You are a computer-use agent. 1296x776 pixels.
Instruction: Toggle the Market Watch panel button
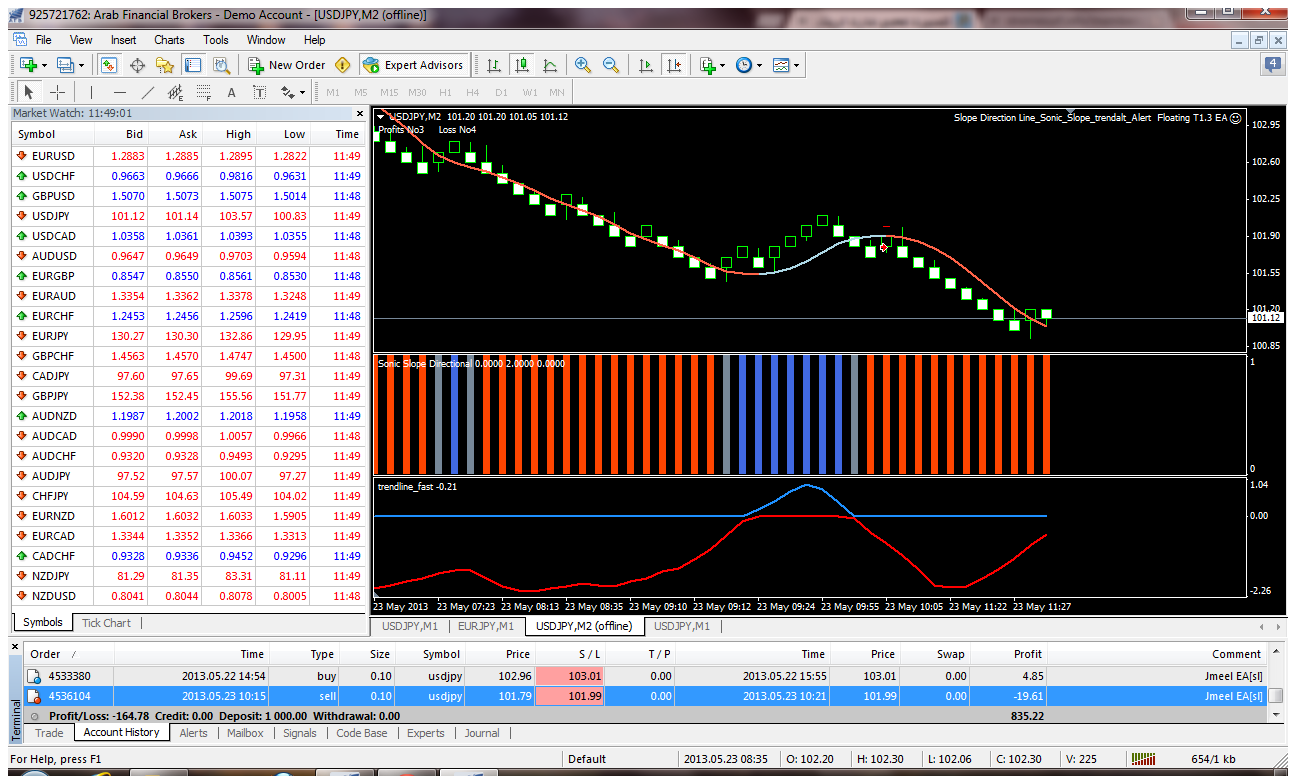110,65
